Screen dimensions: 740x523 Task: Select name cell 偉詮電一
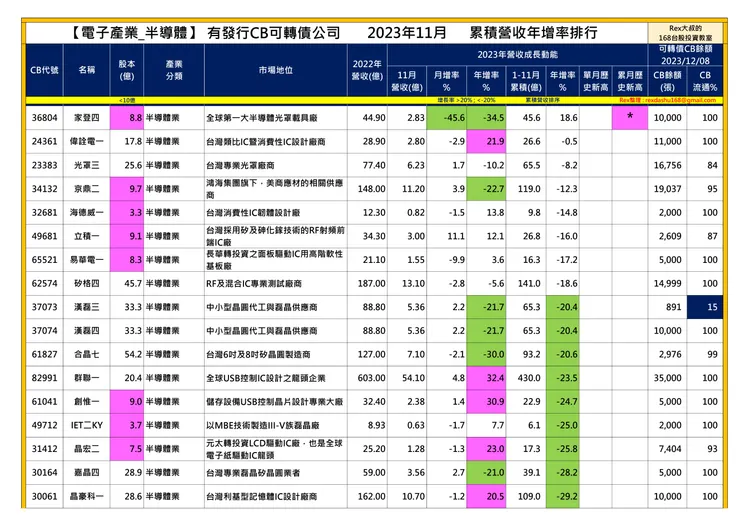(86, 141)
